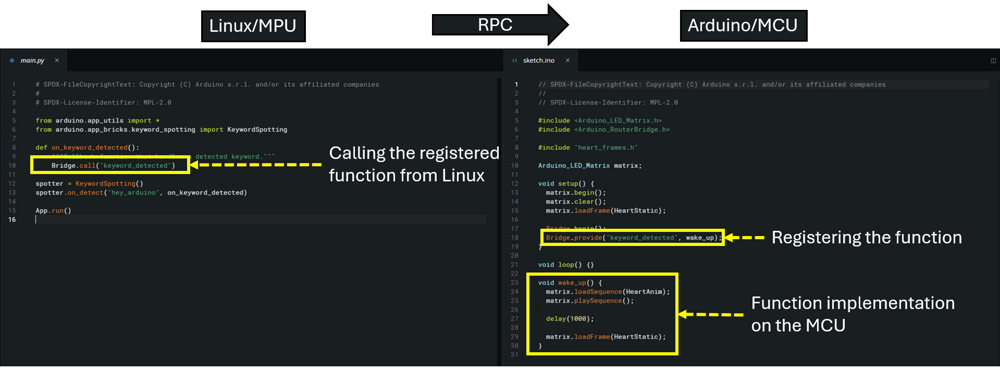Click line number 1 in sketch.ino gutter

517,84
